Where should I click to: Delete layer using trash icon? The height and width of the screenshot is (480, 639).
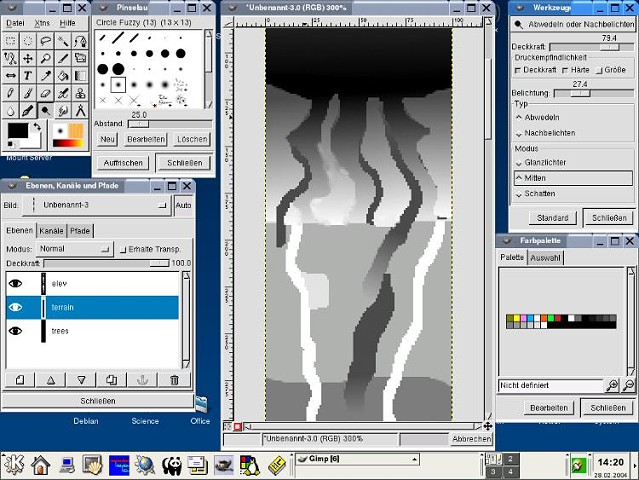coord(174,380)
